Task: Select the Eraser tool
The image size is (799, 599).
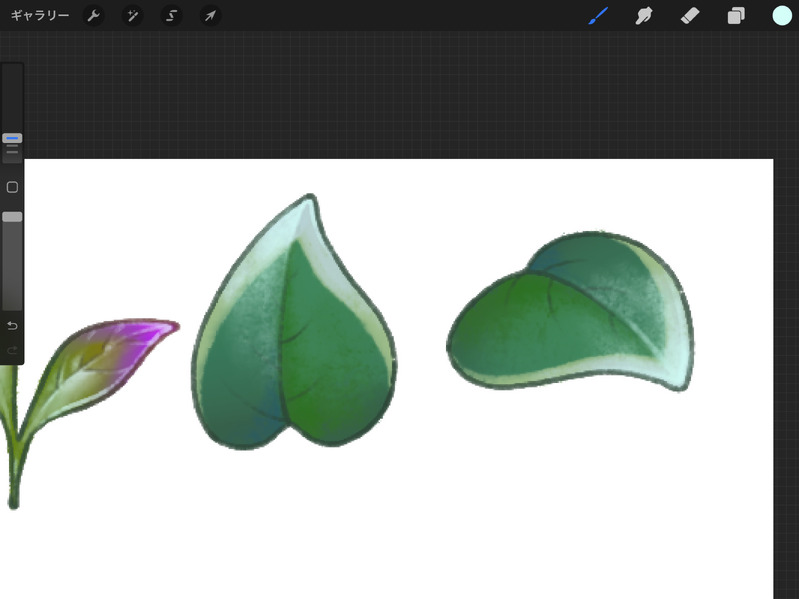Action: [x=690, y=16]
